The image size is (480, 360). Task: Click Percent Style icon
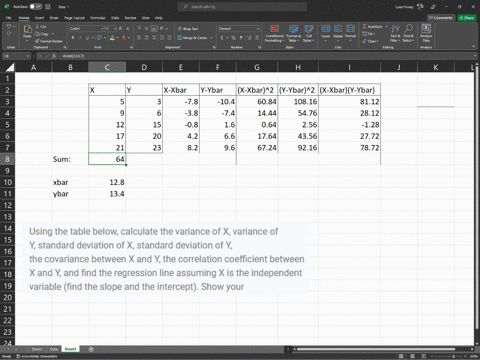click(x=233, y=38)
